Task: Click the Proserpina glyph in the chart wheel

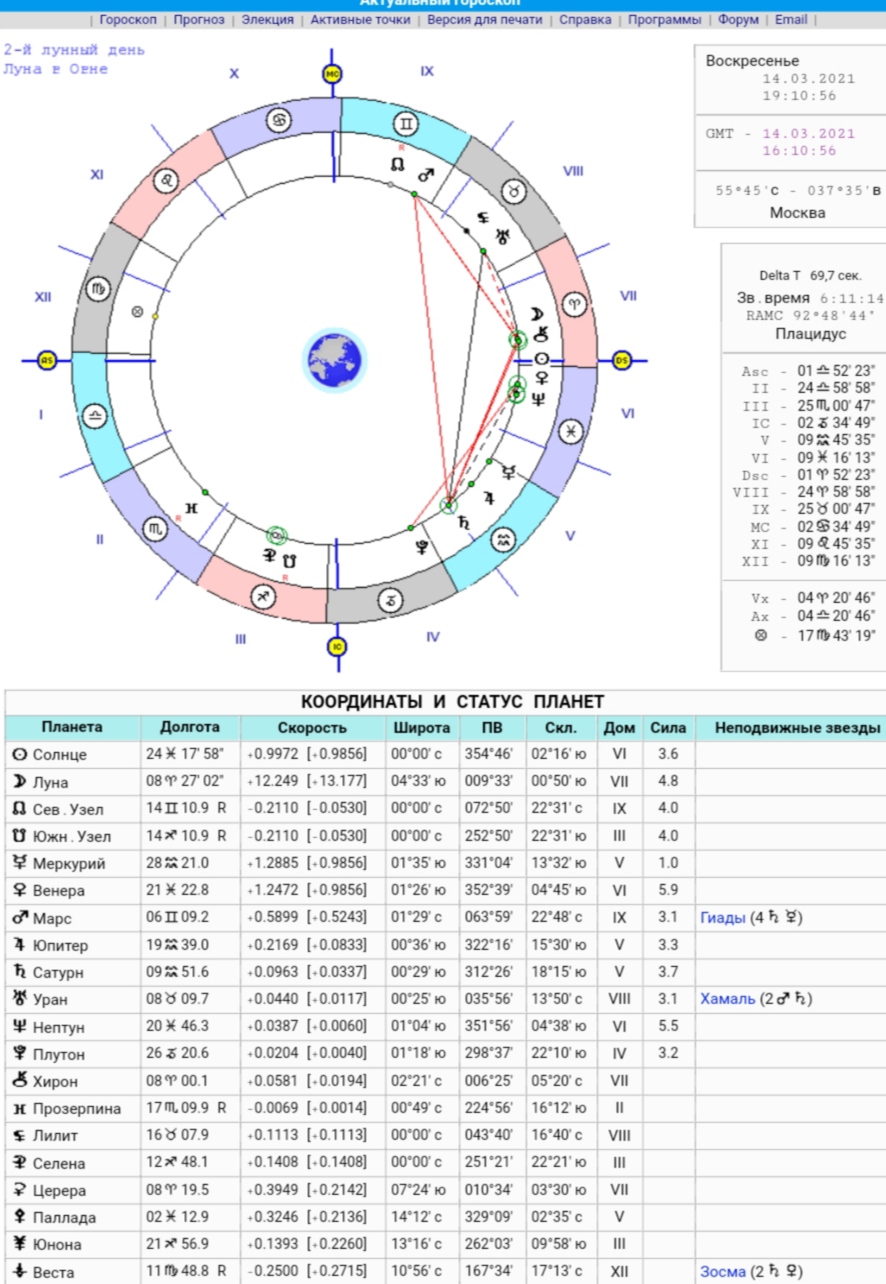Action: 190,508
